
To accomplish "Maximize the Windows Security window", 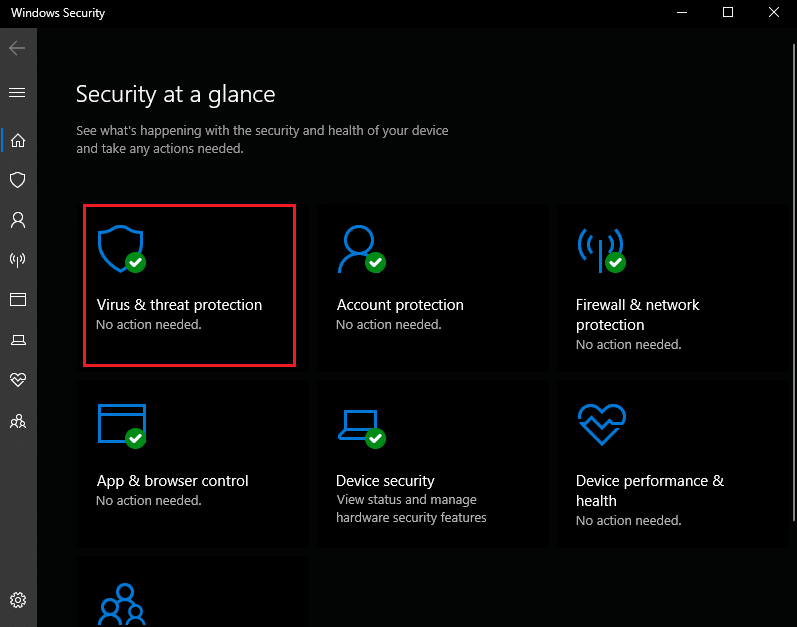I will tap(728, 13).
